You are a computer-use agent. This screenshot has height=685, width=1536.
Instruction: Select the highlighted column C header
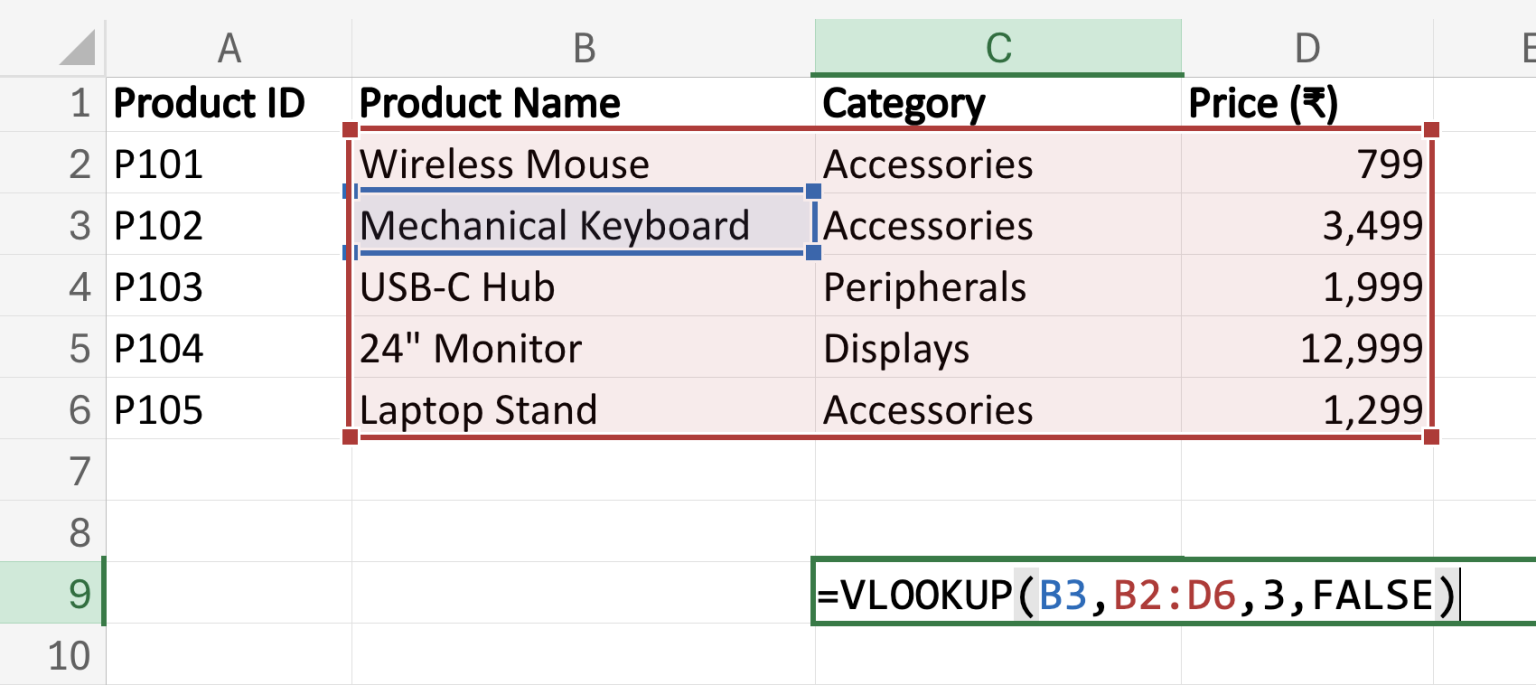tap(998, 47)
